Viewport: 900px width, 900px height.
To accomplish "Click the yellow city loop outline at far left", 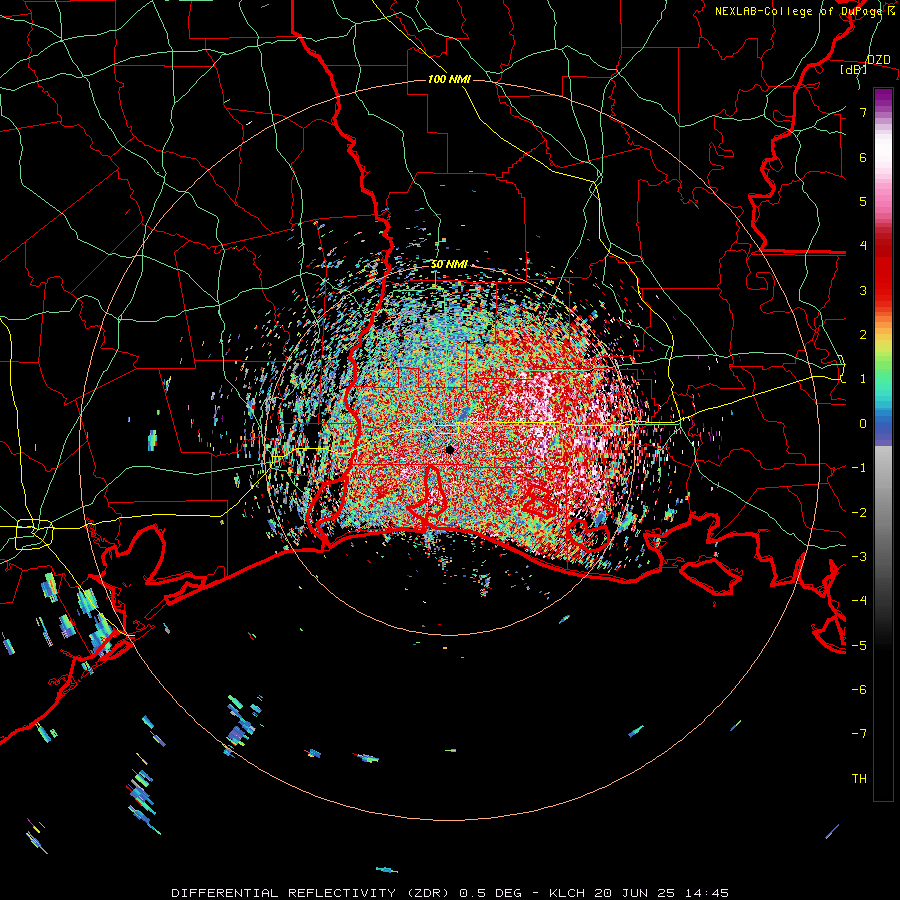I will (34, 534).
